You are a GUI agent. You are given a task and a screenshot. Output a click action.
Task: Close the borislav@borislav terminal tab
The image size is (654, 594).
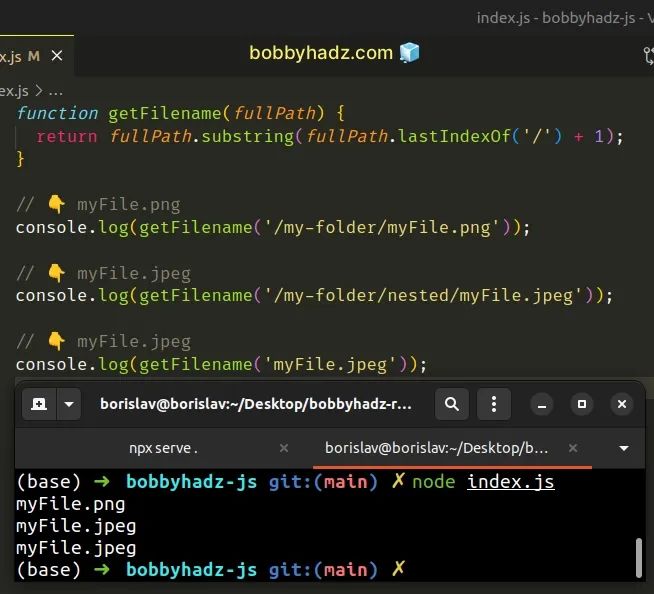pyautogui.click(x=573, y=448)
